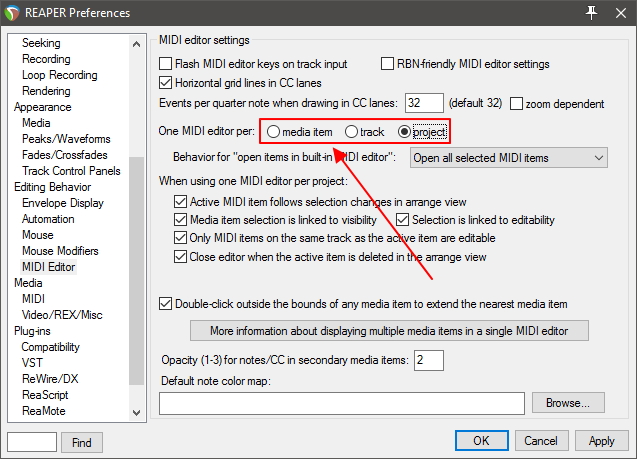Pin the Preferences window with pushpin icon
Image resolution: width=637 pixels, height=459 pixels.
pos(591,13)
